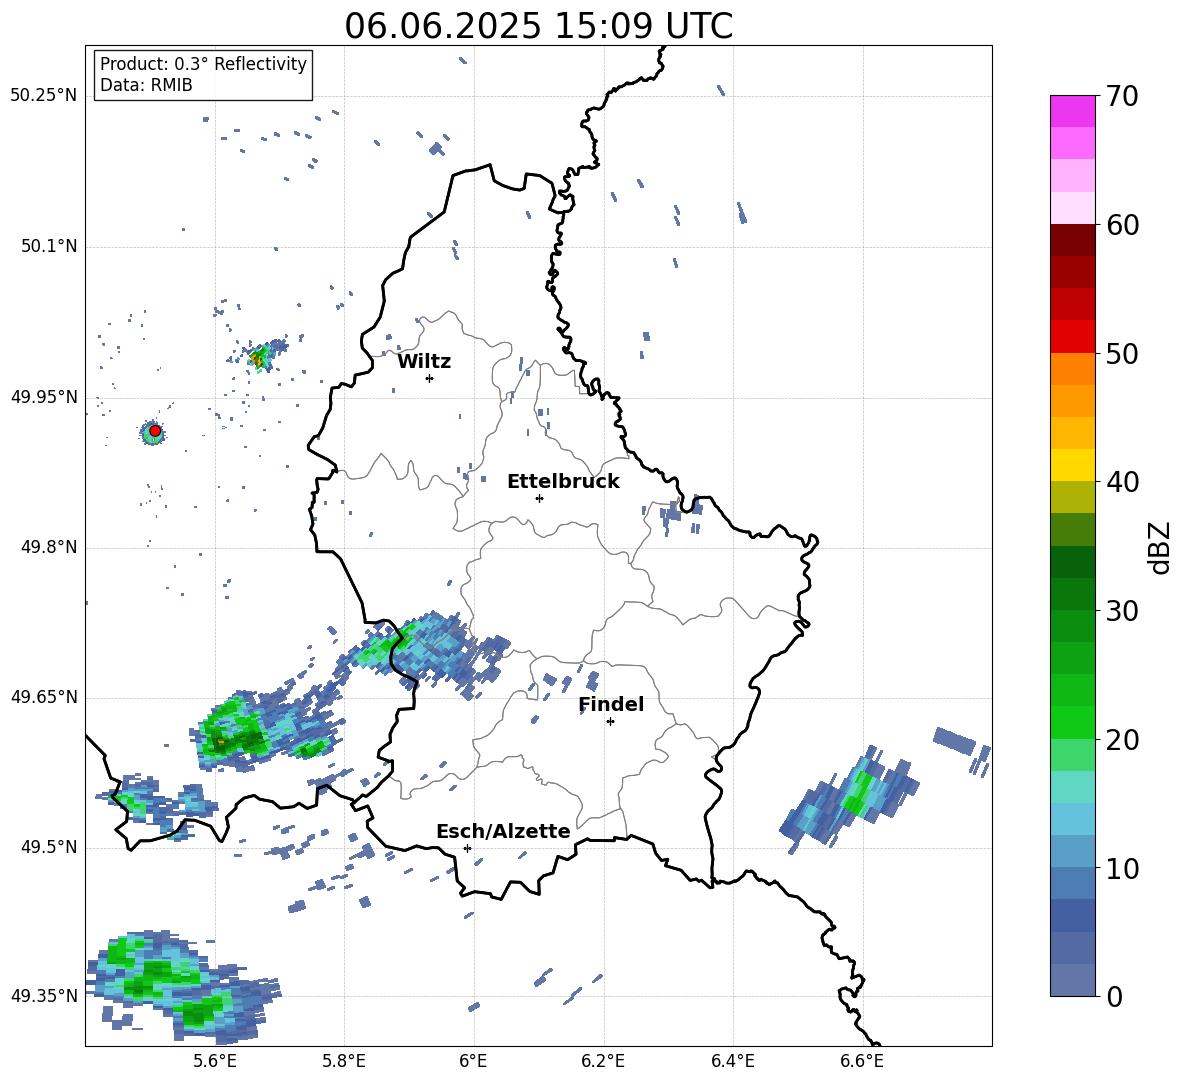Screen dimensions: 1184x1081
Task: Click the 5.6°E longitude label
Action: 215,1061
